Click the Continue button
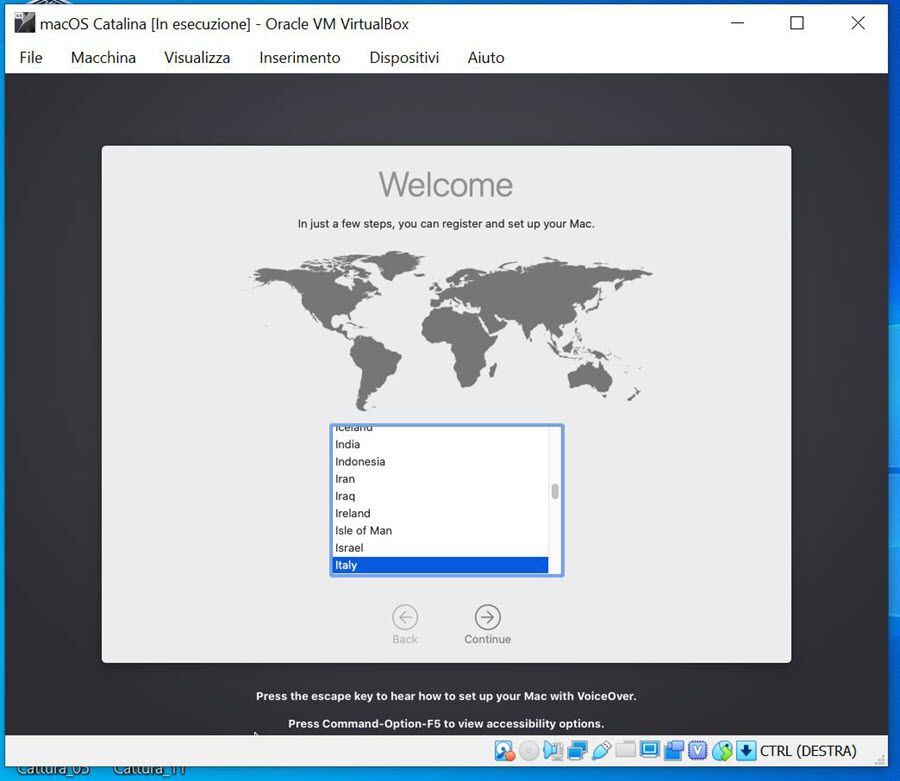Screen dimensions: 900x781 click(x=487, y=617)
